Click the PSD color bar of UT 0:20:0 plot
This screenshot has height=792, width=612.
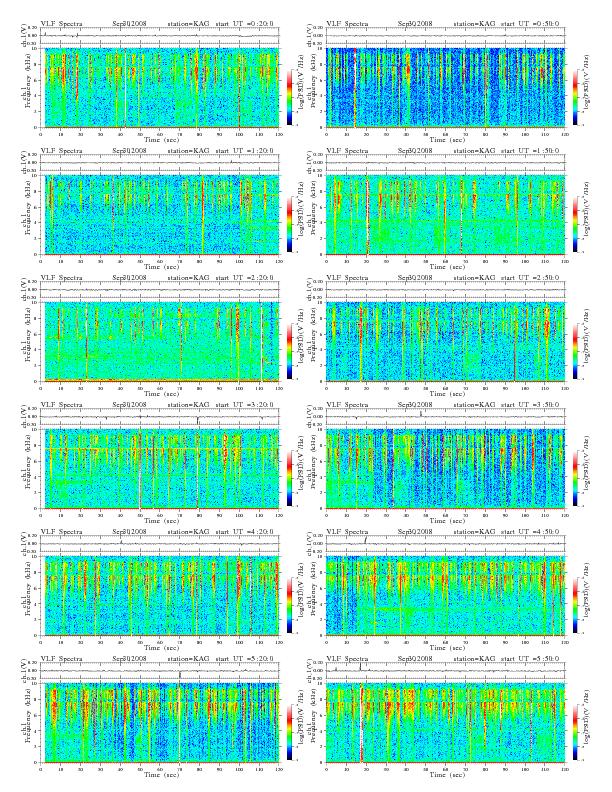tap(289, 96)
